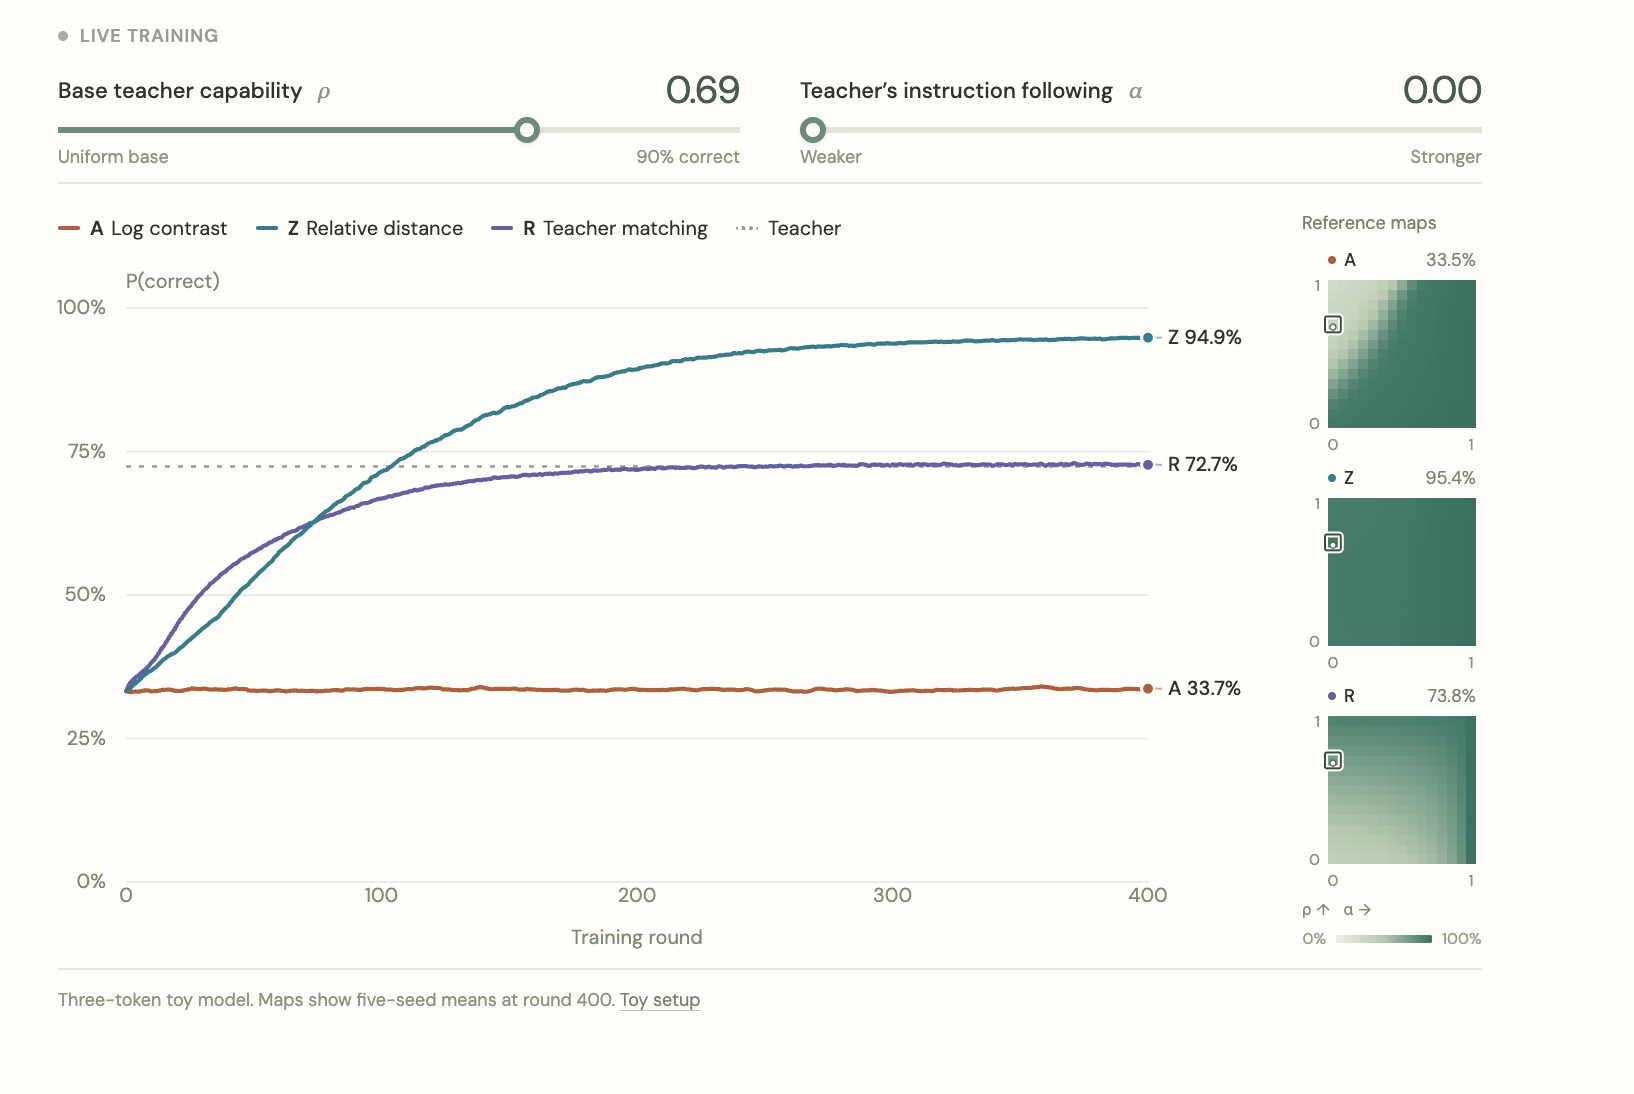
Task: Click the Z reference map heatmap
Action: (x=1402, y=572)
